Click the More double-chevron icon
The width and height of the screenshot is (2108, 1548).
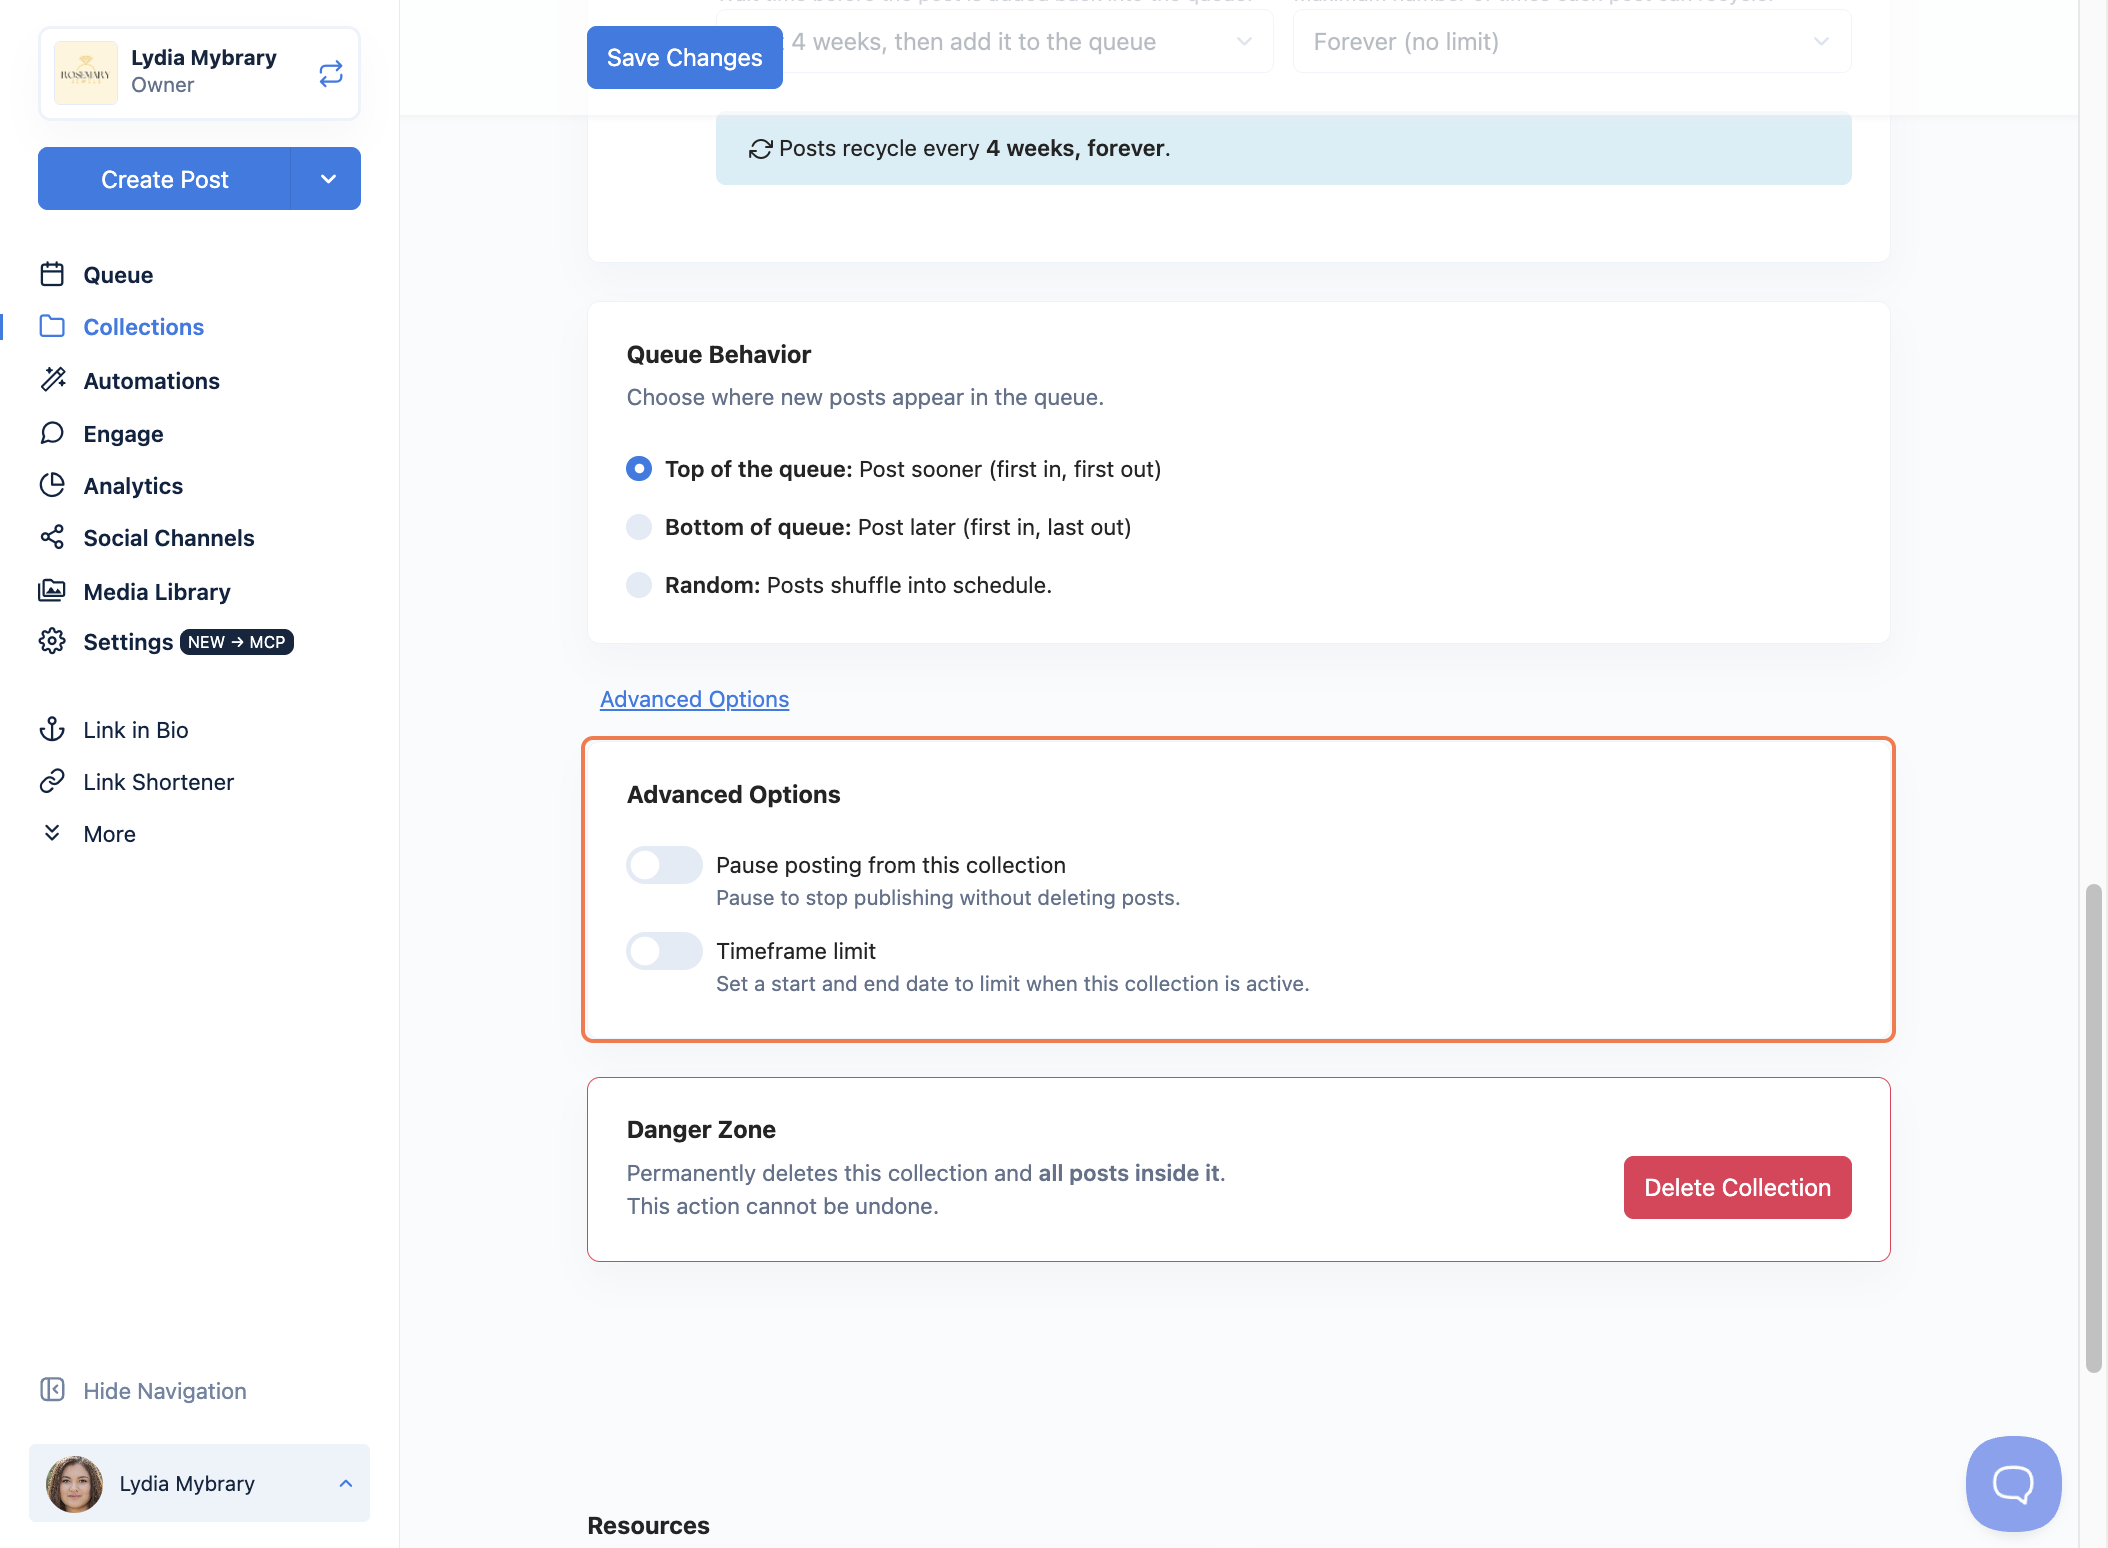click(52, 833)
